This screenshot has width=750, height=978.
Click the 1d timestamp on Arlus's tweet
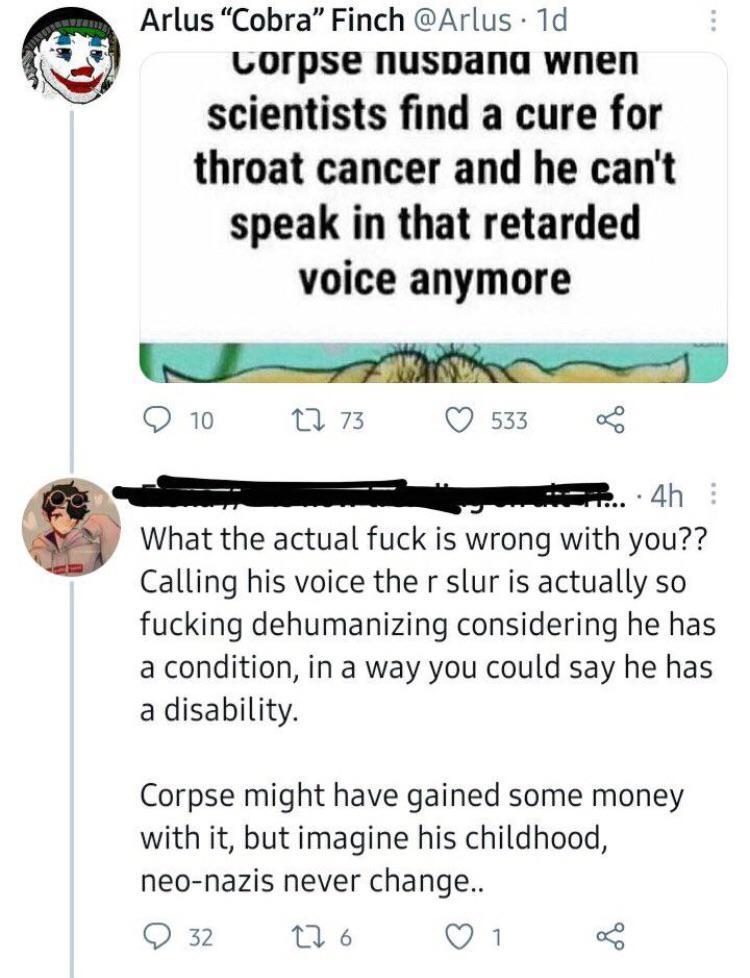[550, 20]
